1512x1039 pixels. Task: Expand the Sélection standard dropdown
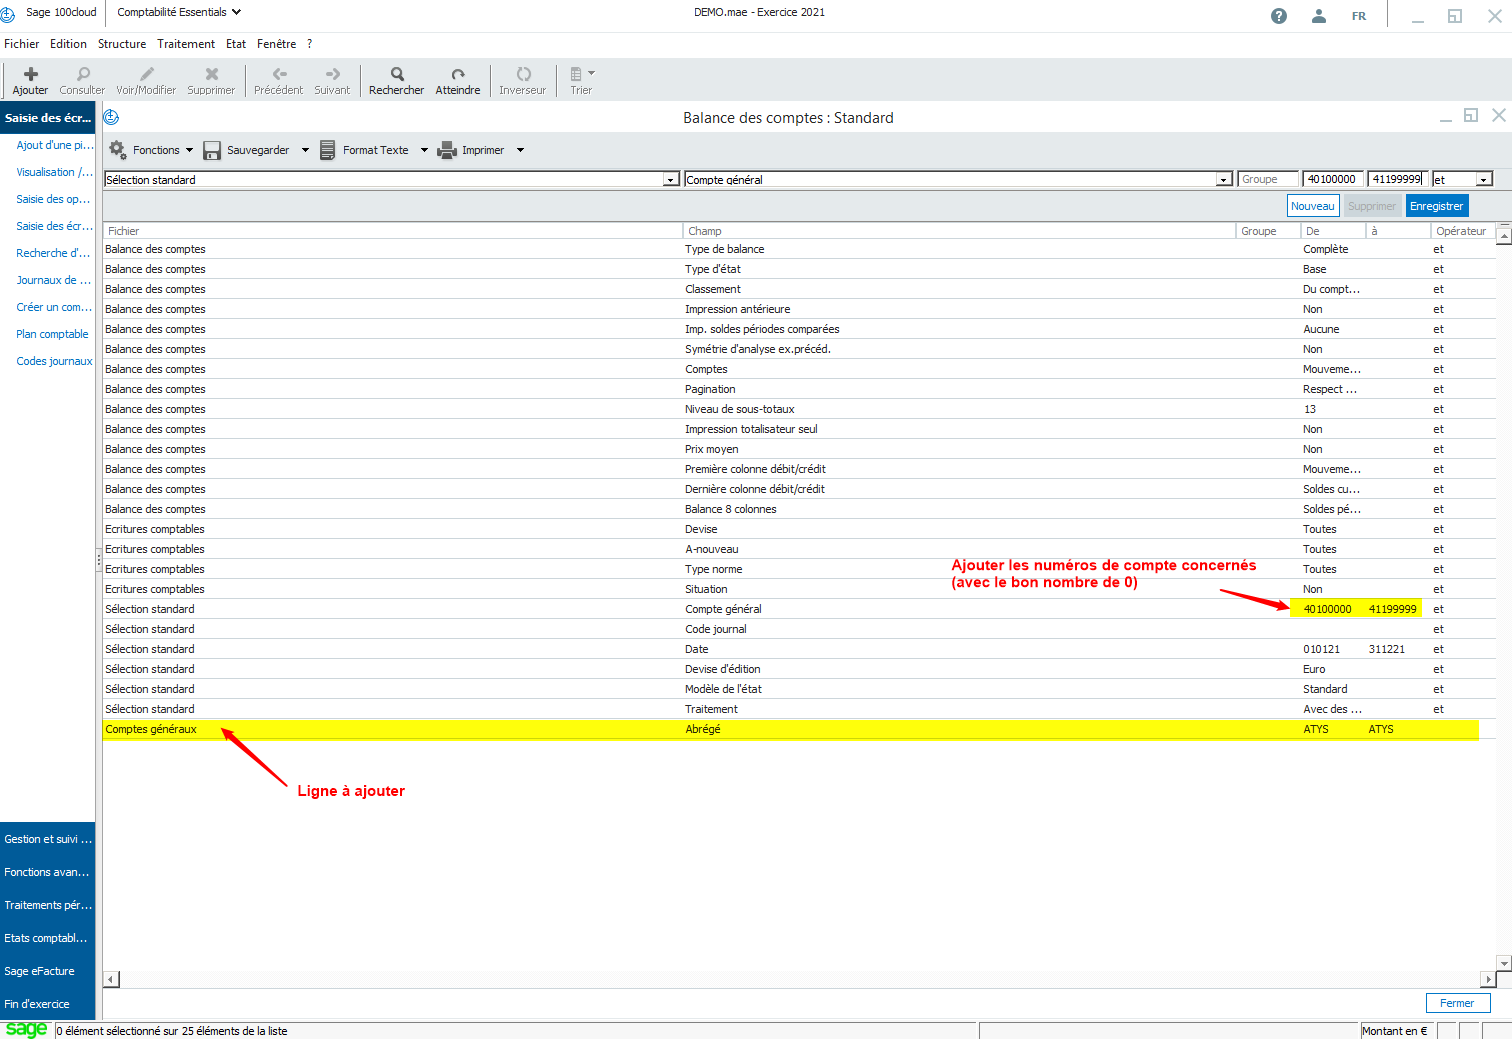click(x=670, y=180)
